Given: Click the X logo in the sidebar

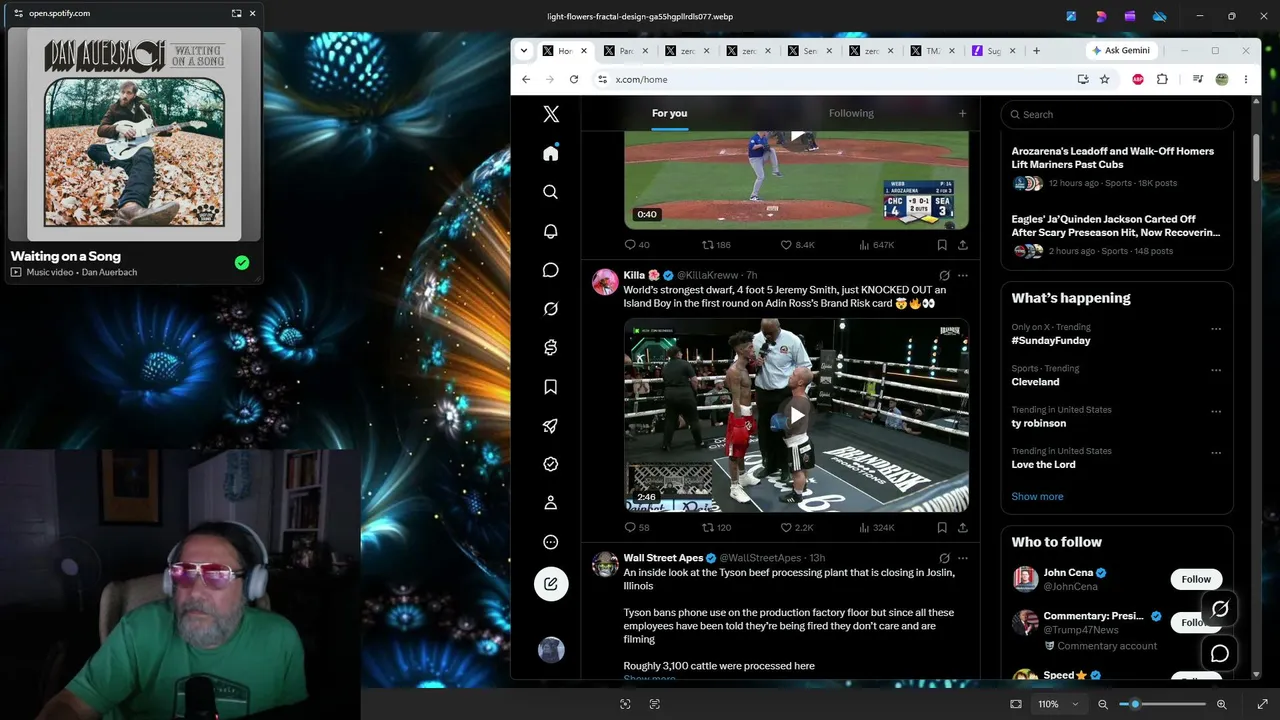Looking at the screenshot, I should [x=551, y=114].
